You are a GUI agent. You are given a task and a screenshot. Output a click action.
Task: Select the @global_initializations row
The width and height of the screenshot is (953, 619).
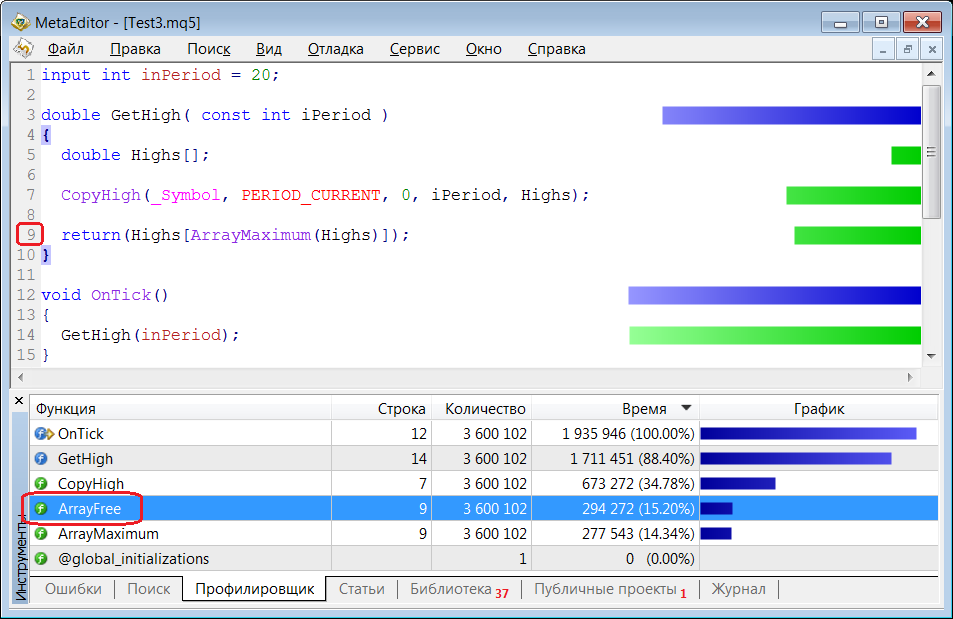[x=484, y=558]
